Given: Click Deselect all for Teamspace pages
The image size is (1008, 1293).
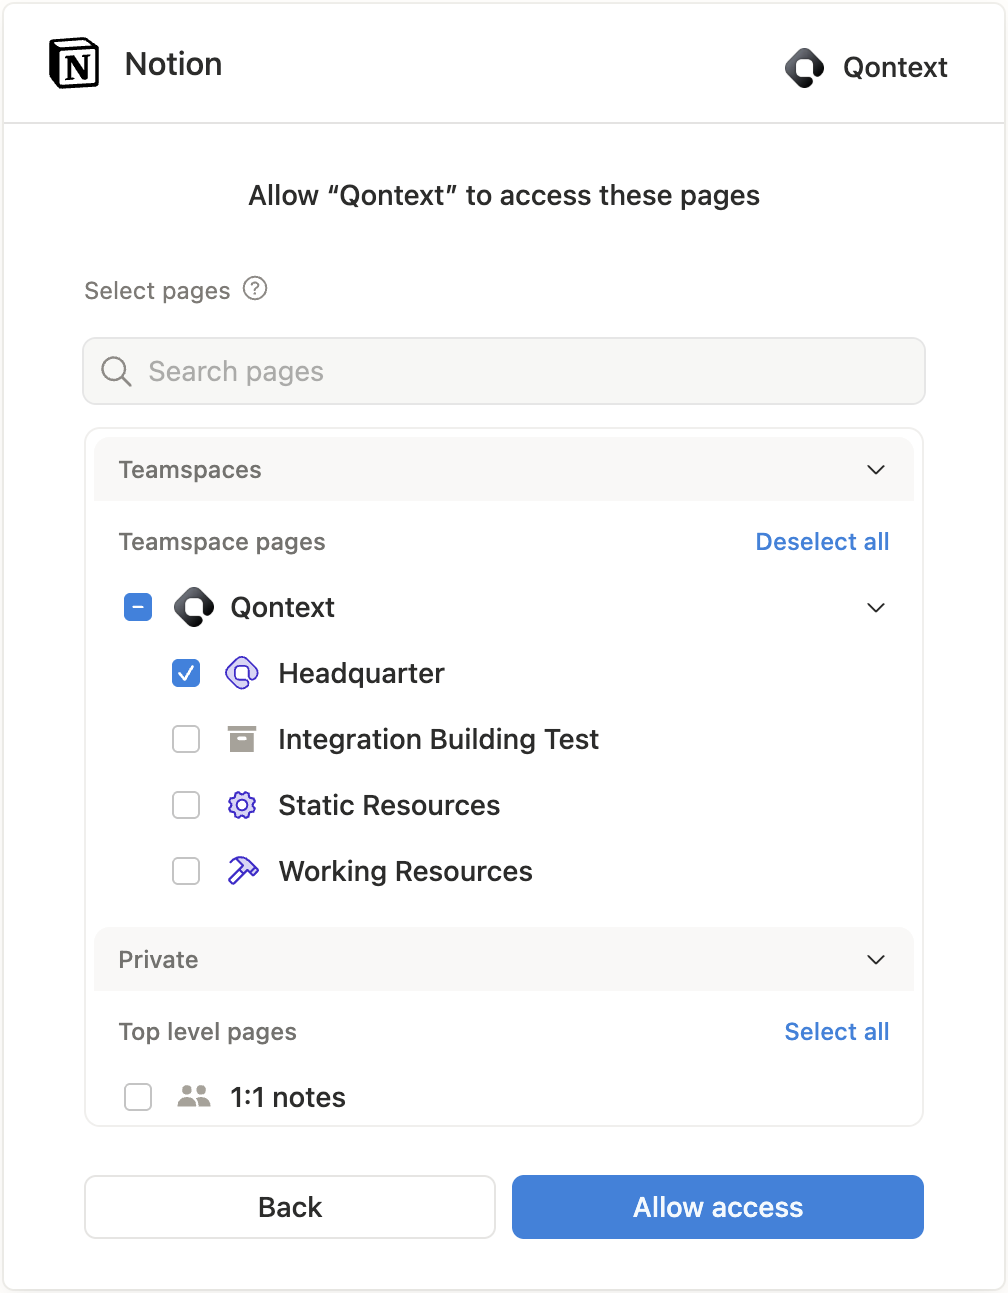Looking at the screenshot, I should (x=821, y=541).
